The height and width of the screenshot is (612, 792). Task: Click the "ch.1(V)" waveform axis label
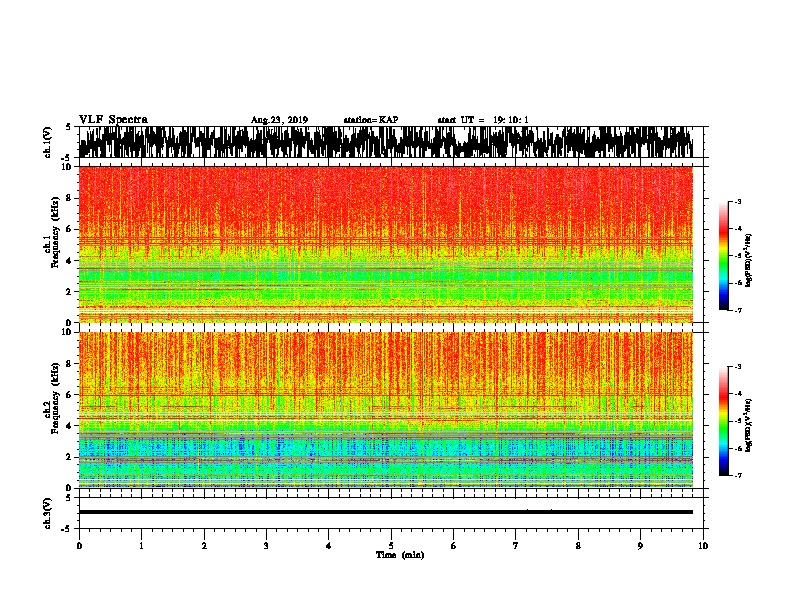coord(48,142)
